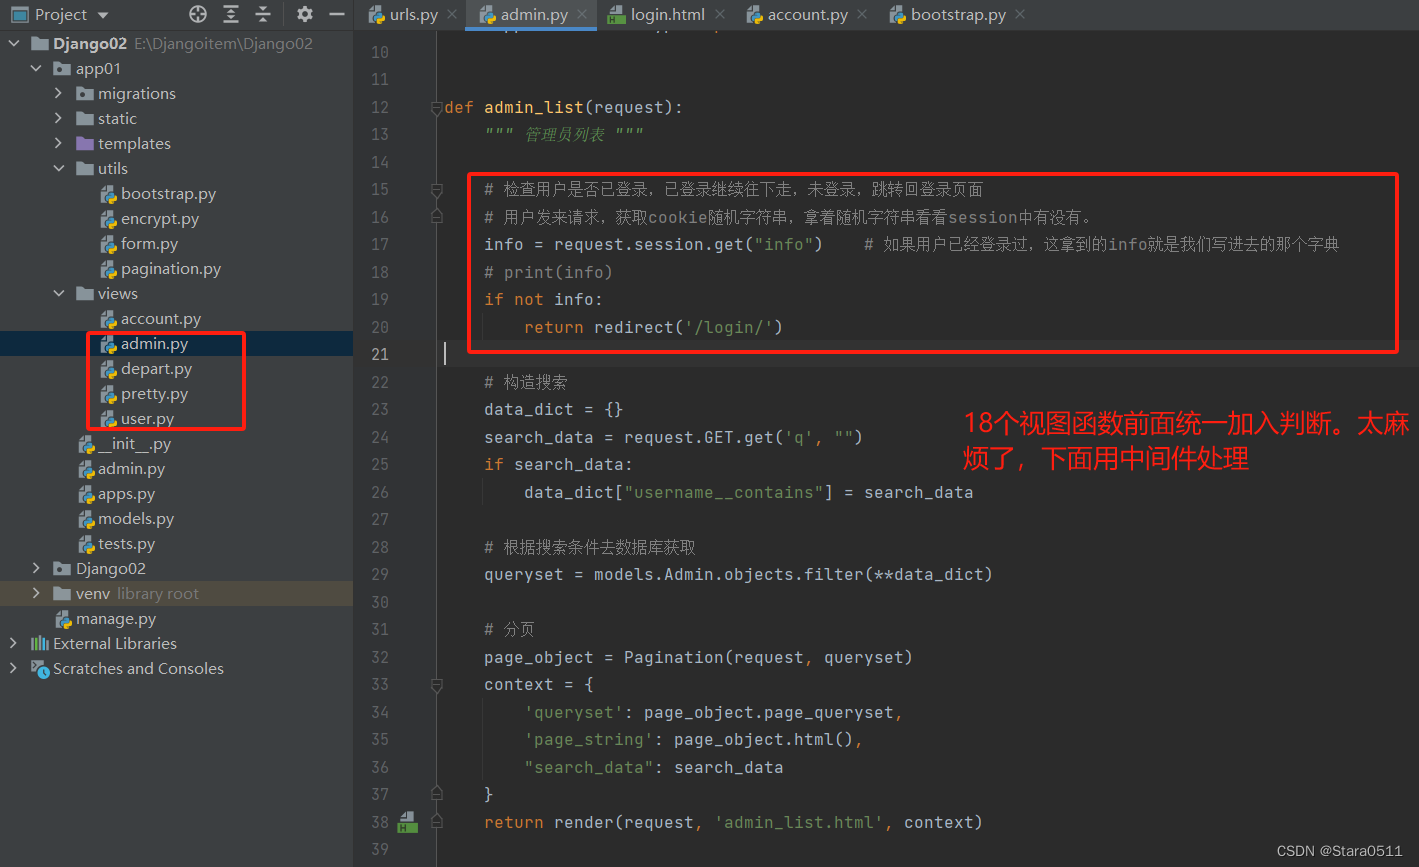This screenshot has height=867, width=1419.
Task: Click the External Libraries icon
Action: 40,644
